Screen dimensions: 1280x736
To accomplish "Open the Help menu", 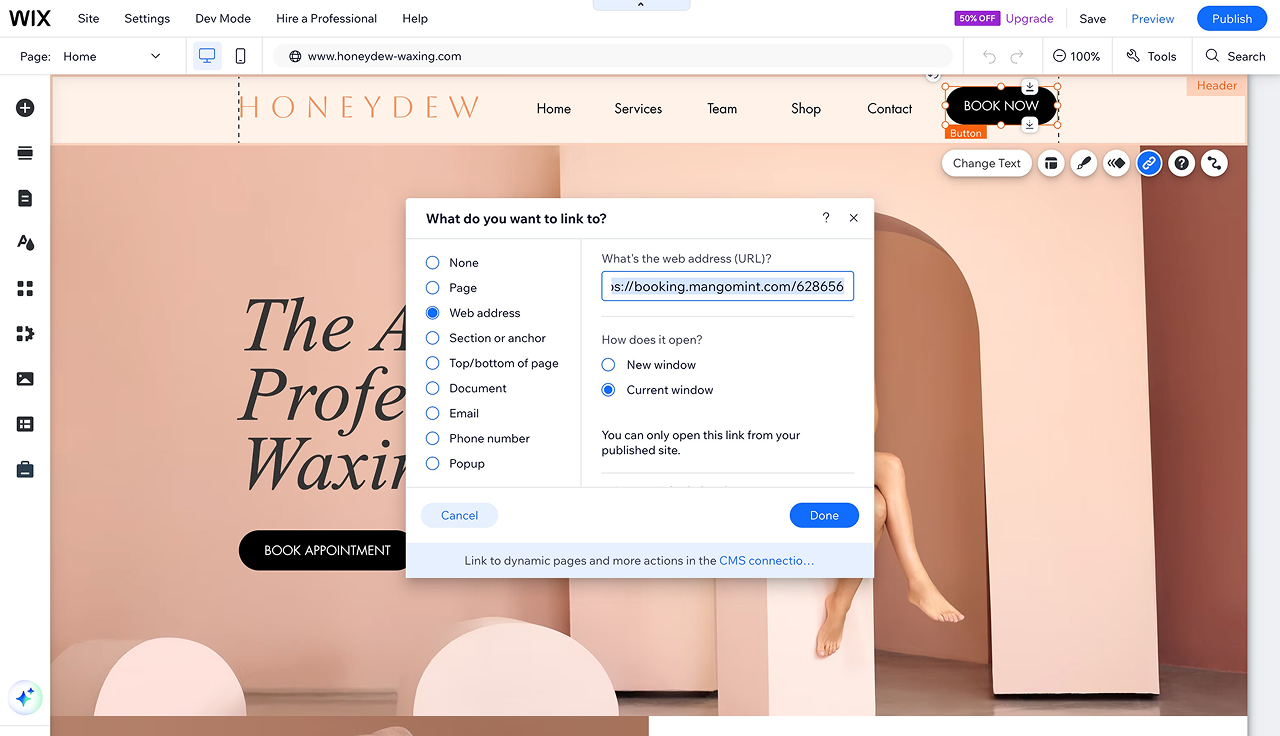I will [x=415, y=18].
